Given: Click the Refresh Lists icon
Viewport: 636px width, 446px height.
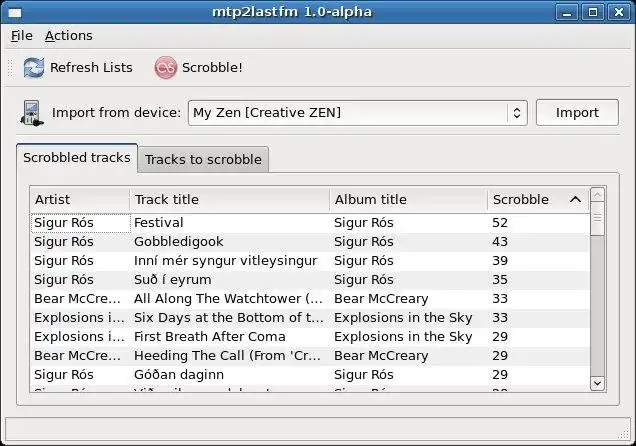Looking at the screenshot, I should pos(33,68).
